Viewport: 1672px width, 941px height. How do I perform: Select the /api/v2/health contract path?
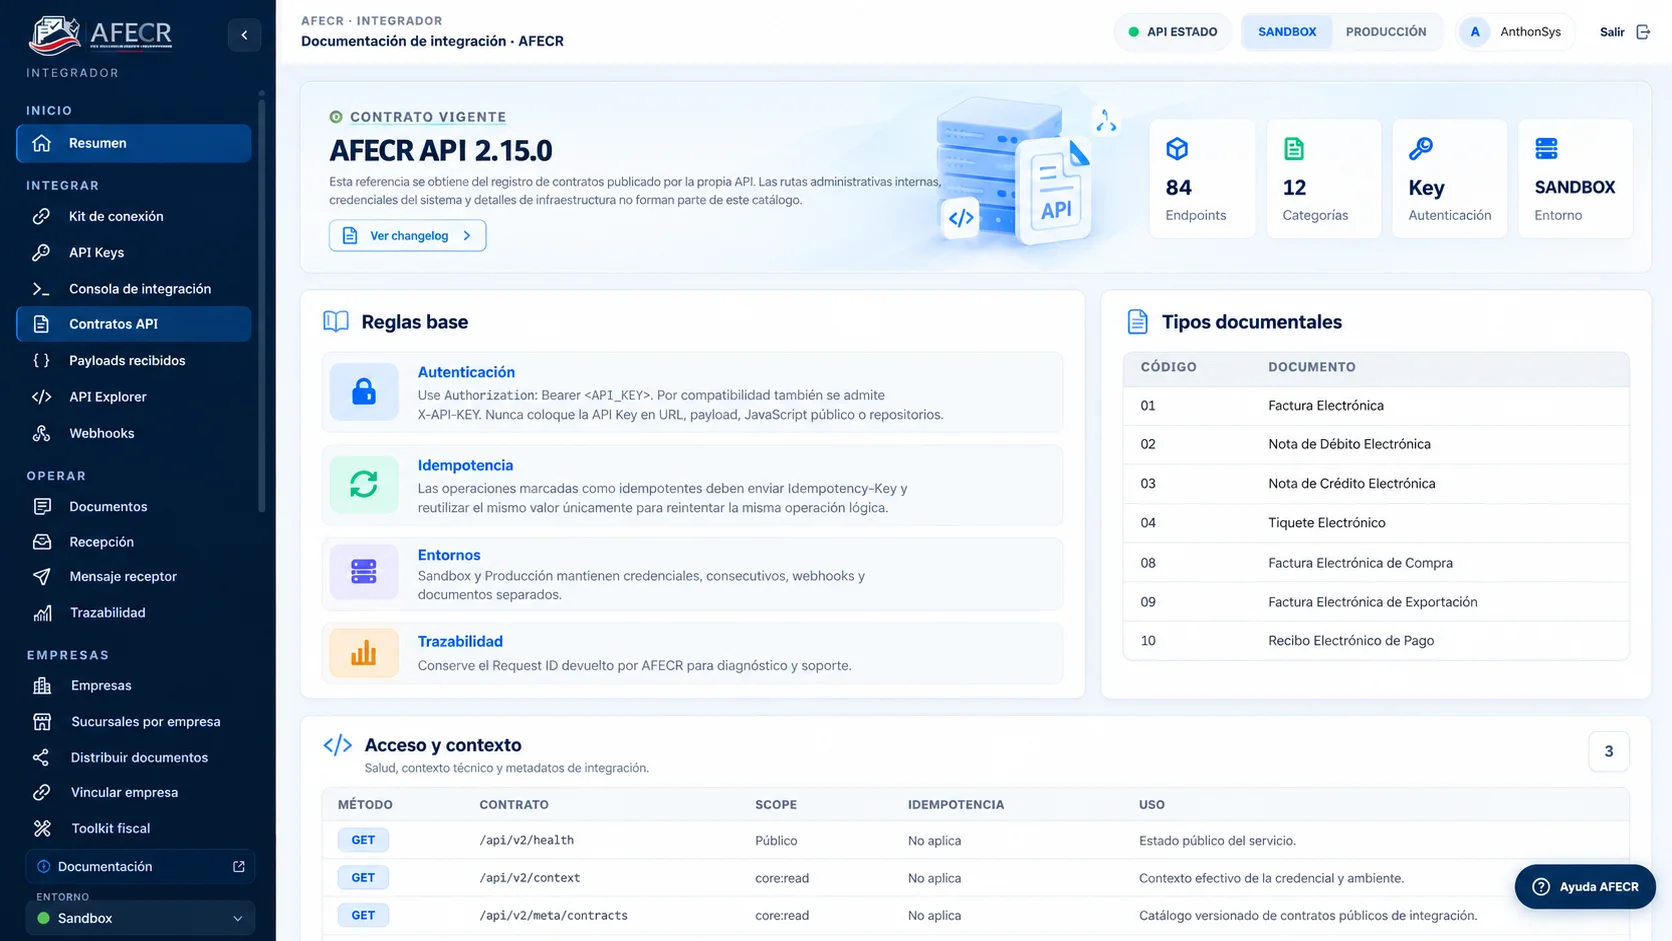526,840
